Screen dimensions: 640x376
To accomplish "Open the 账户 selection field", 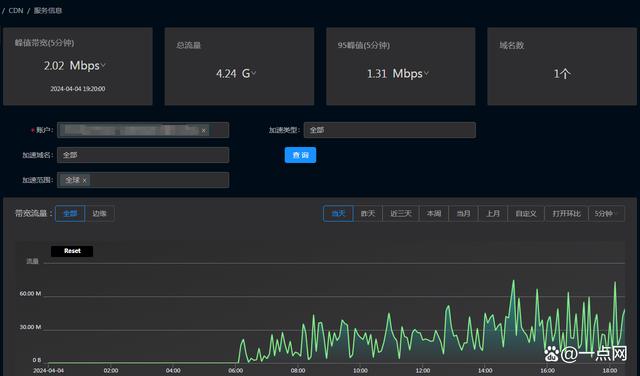I will pyautogui.click(x=143, y=130).
